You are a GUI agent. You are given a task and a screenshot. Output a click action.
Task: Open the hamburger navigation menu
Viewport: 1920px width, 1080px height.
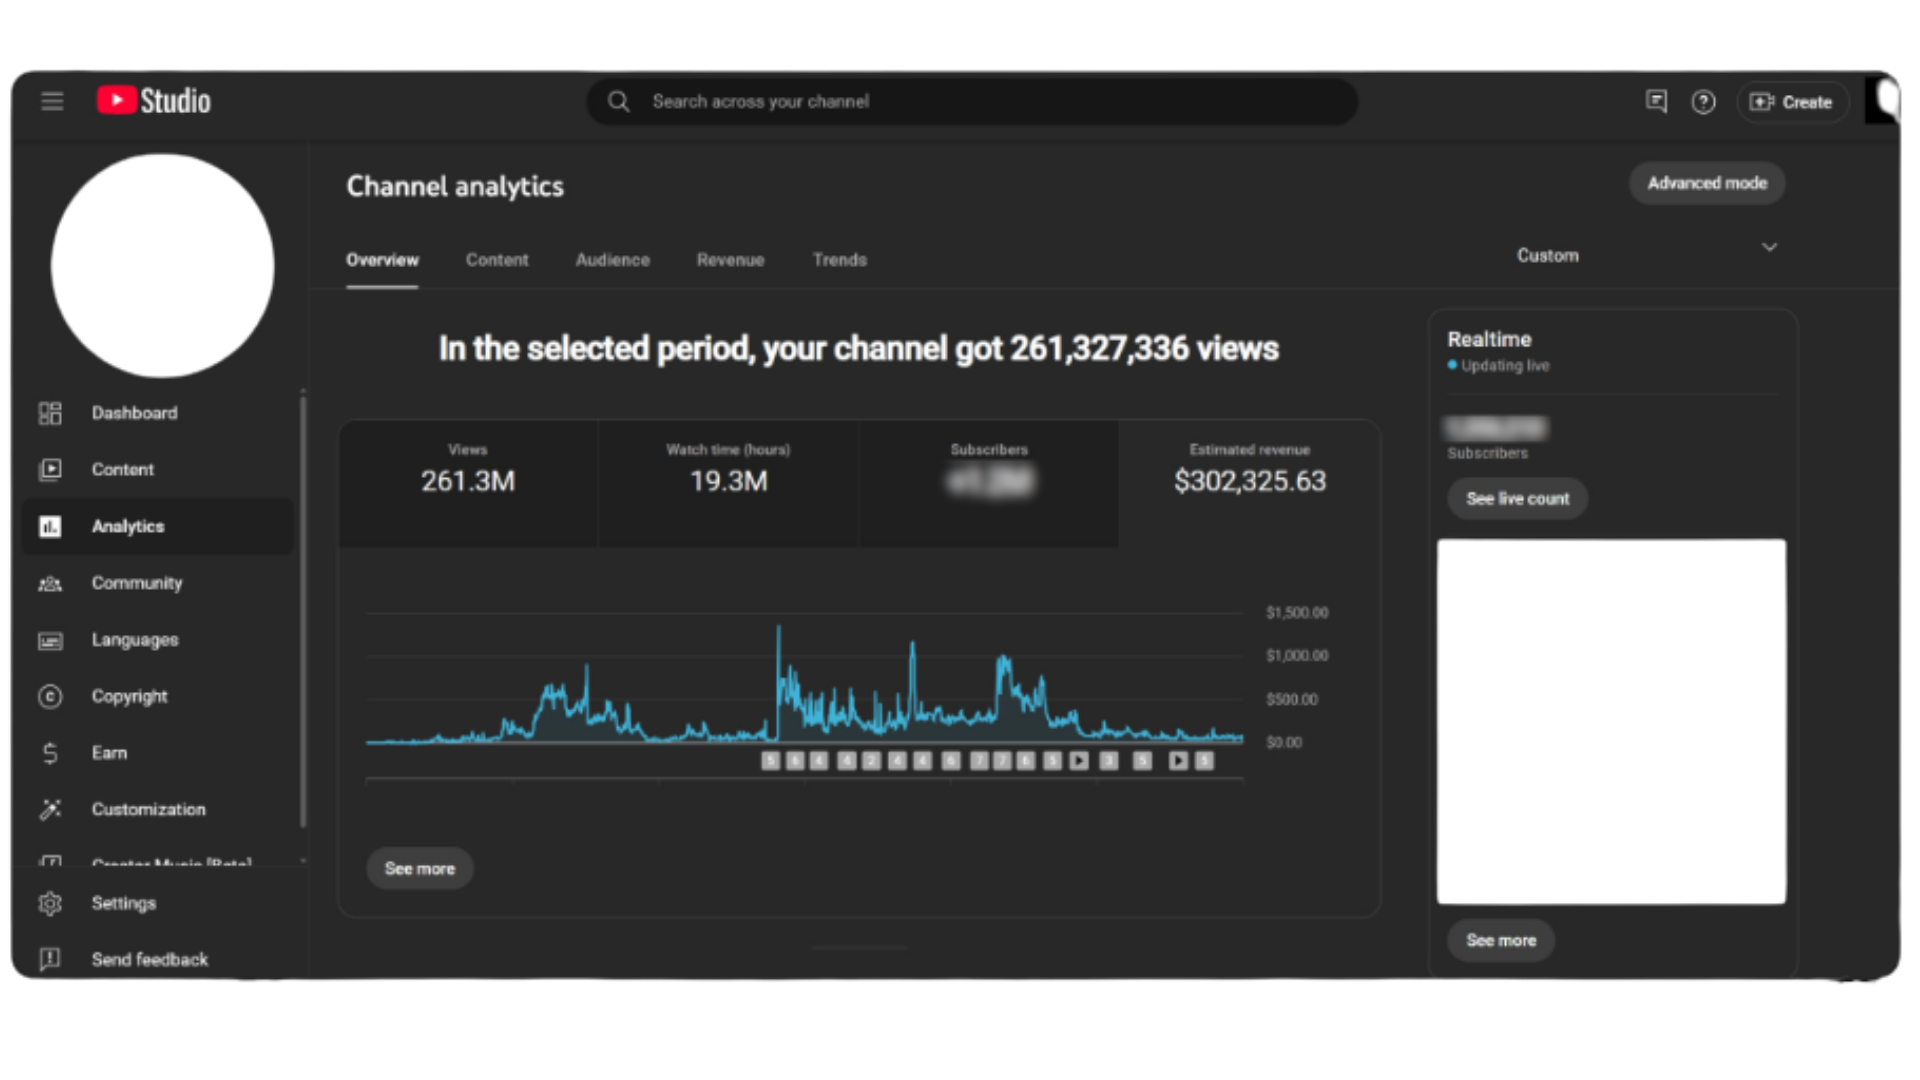(x=52, y=101)
